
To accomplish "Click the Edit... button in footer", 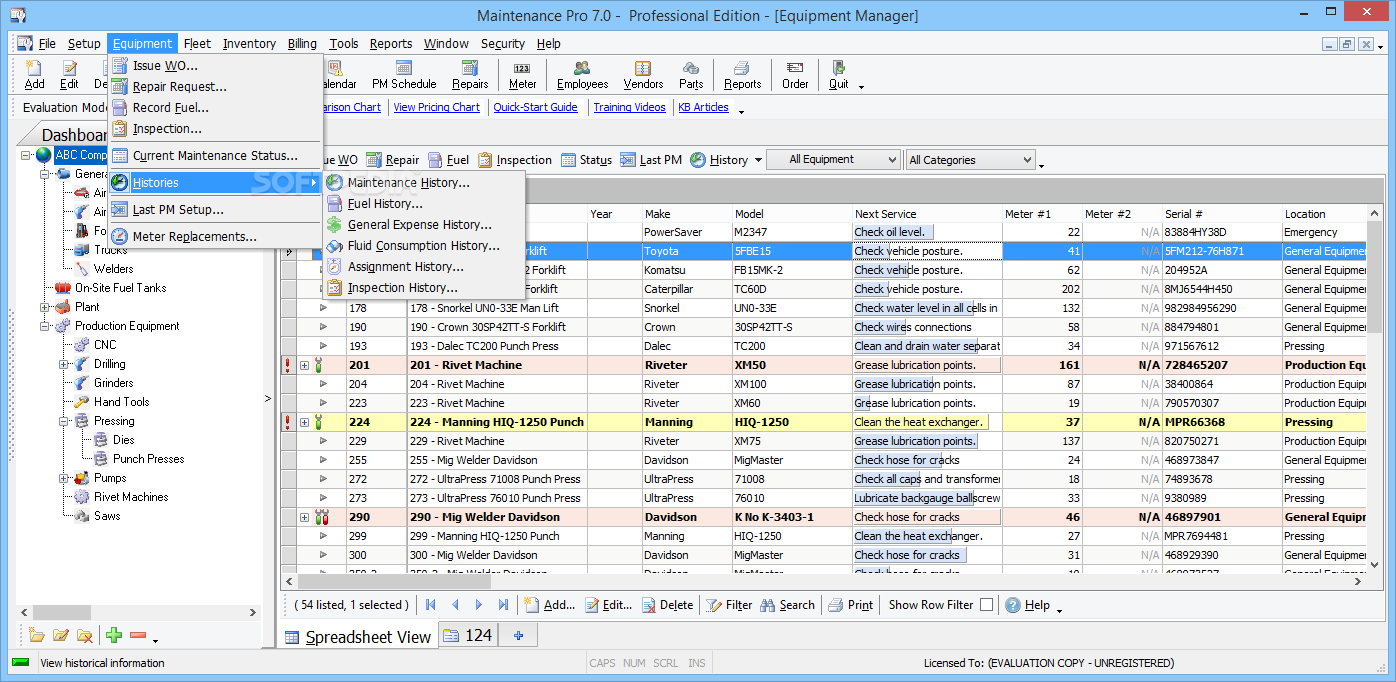I will click(608, 605).
